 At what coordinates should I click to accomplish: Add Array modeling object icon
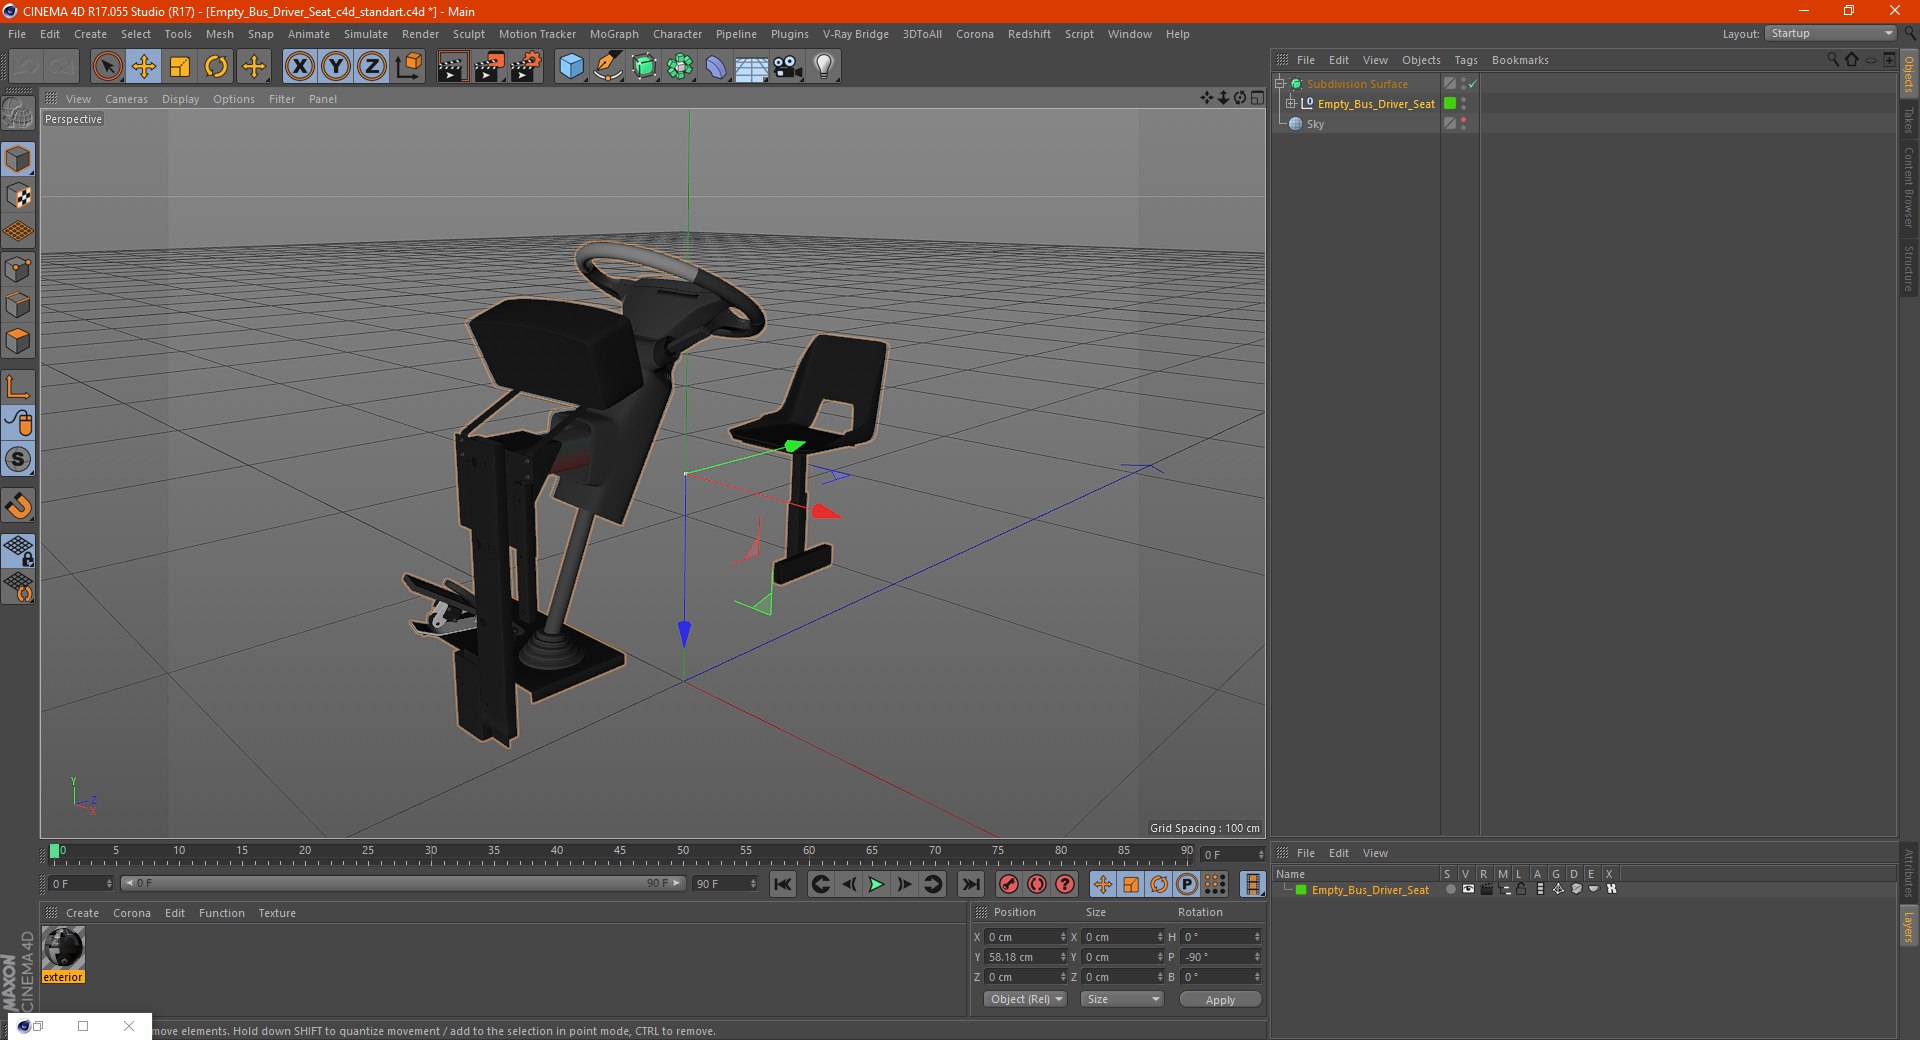coord(680,67)
